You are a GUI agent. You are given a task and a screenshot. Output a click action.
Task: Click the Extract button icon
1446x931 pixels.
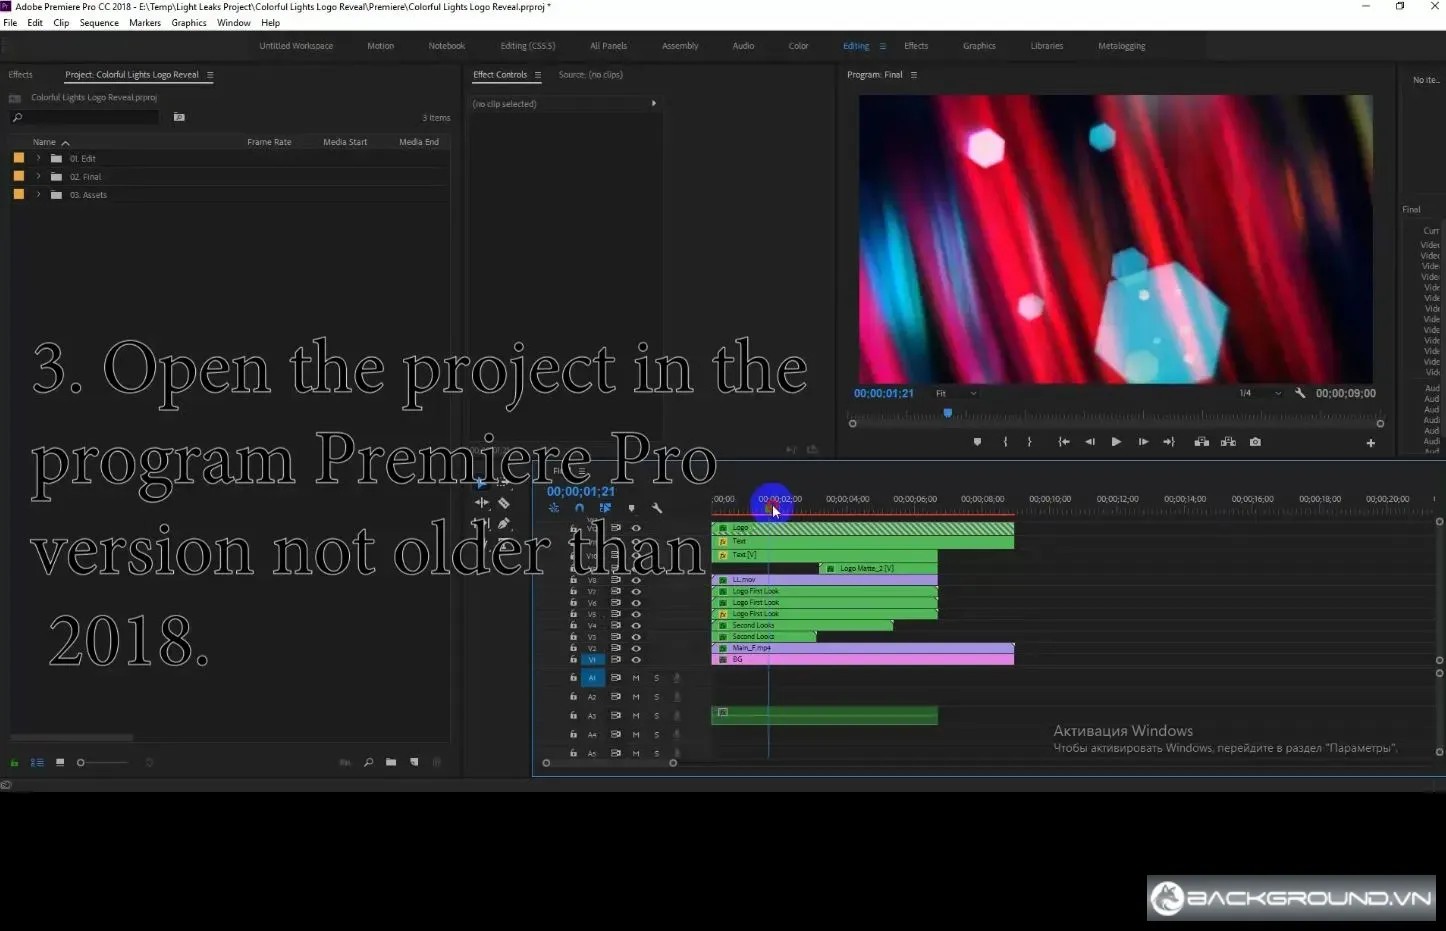[x=1228, y=442]
